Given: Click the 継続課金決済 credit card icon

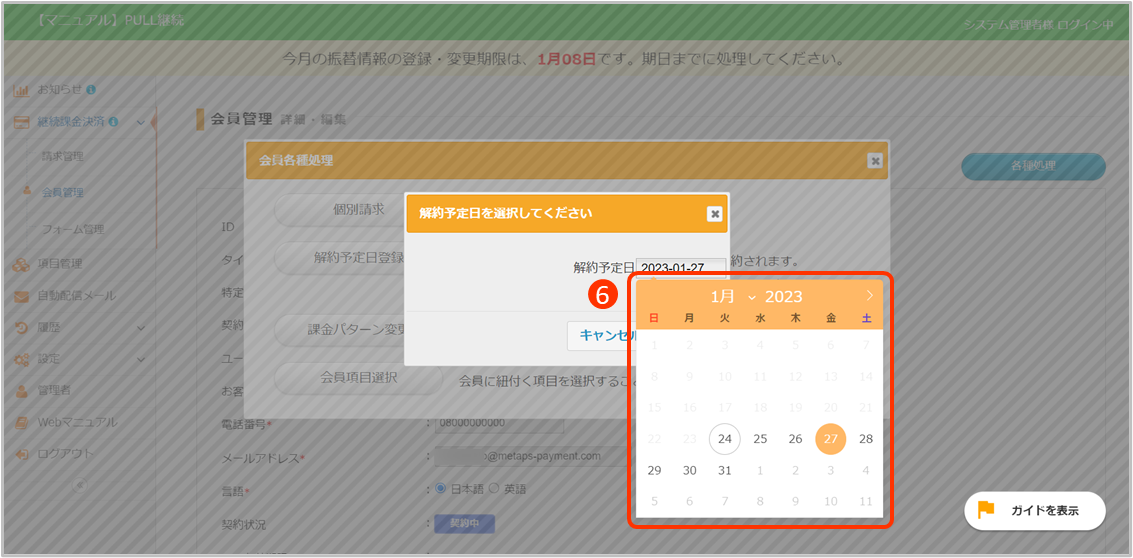Looking at the screenshot, I should coord(21,122).
